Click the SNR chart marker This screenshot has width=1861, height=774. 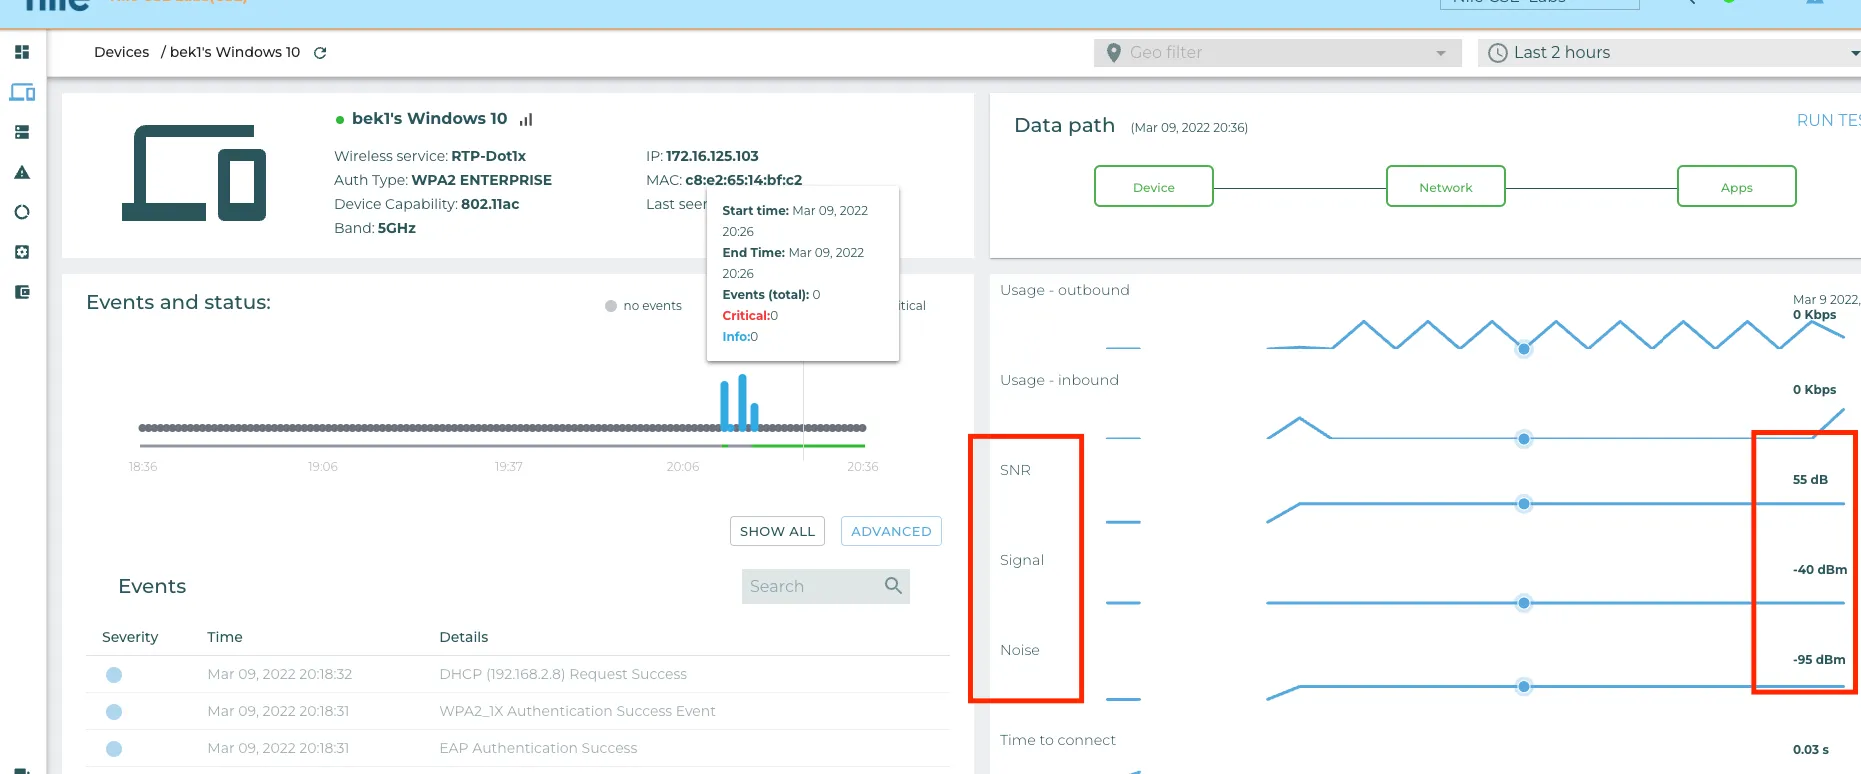coord(1524,504)
